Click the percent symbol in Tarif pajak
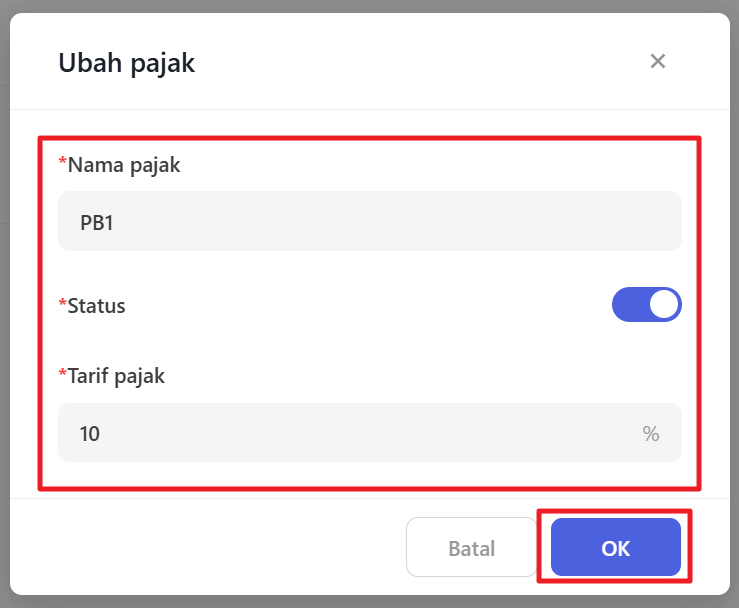 click(x=651, y=433)
